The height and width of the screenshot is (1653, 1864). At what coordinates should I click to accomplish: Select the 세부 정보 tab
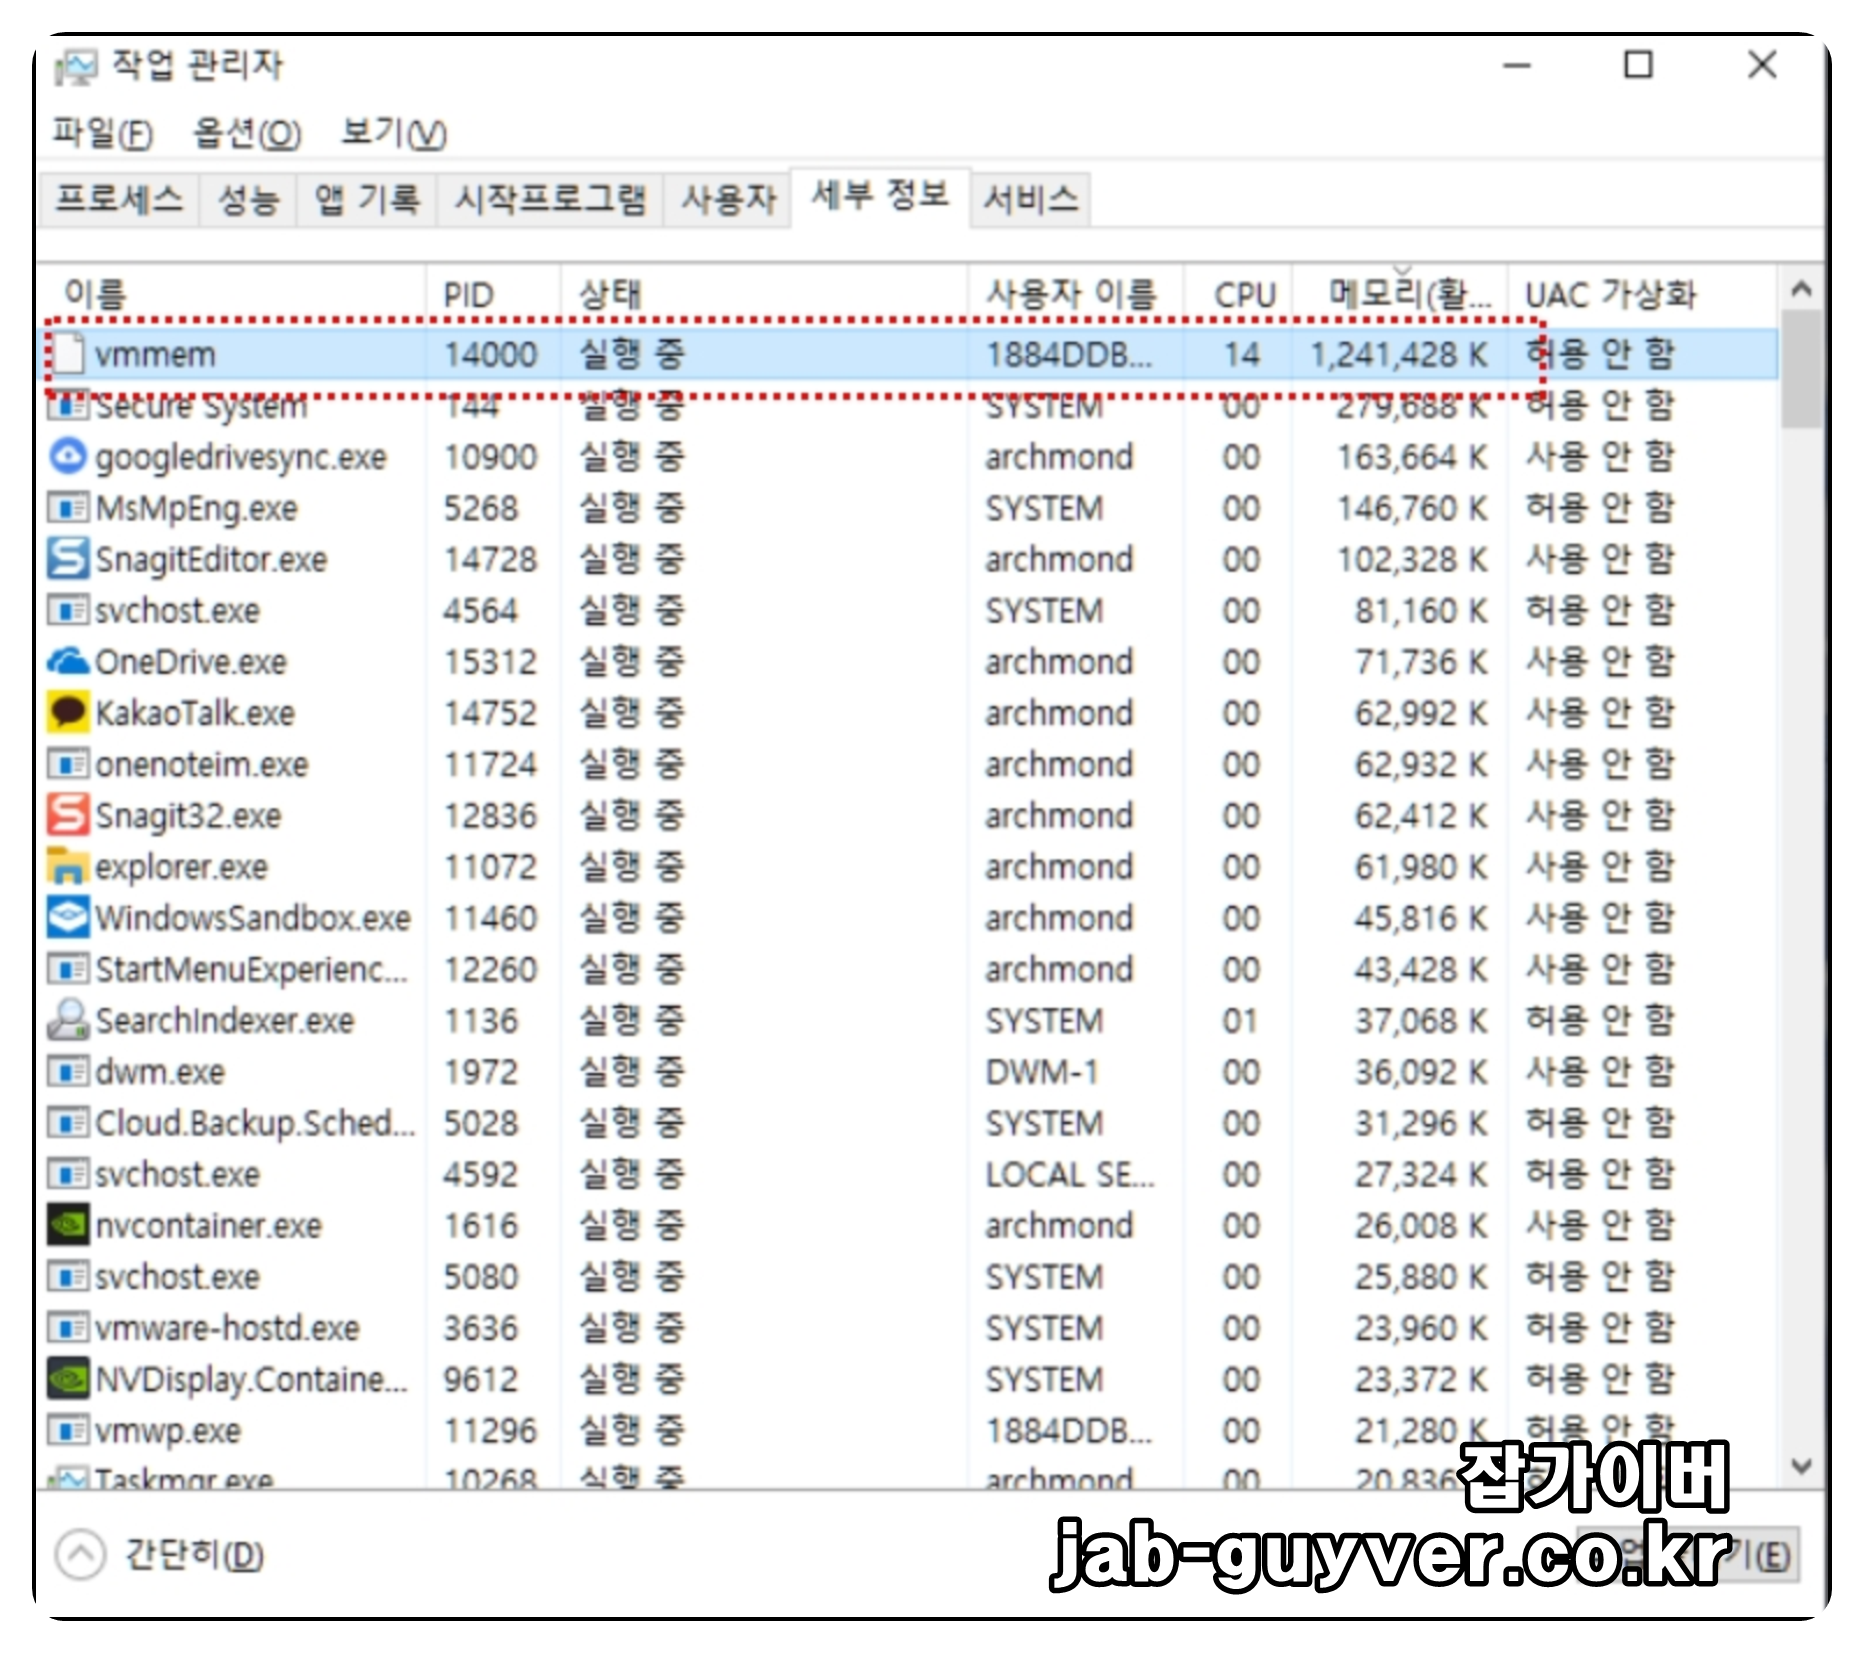(x=880, y=195)
